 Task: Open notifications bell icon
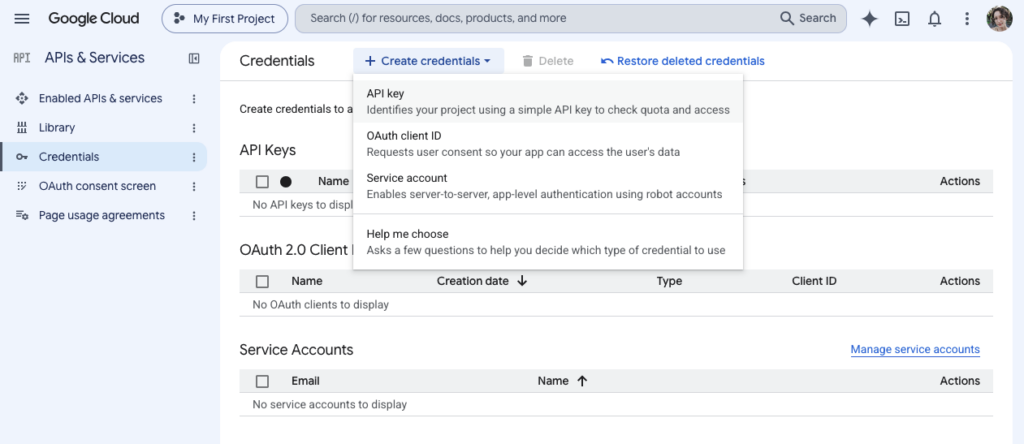[935, 19]
